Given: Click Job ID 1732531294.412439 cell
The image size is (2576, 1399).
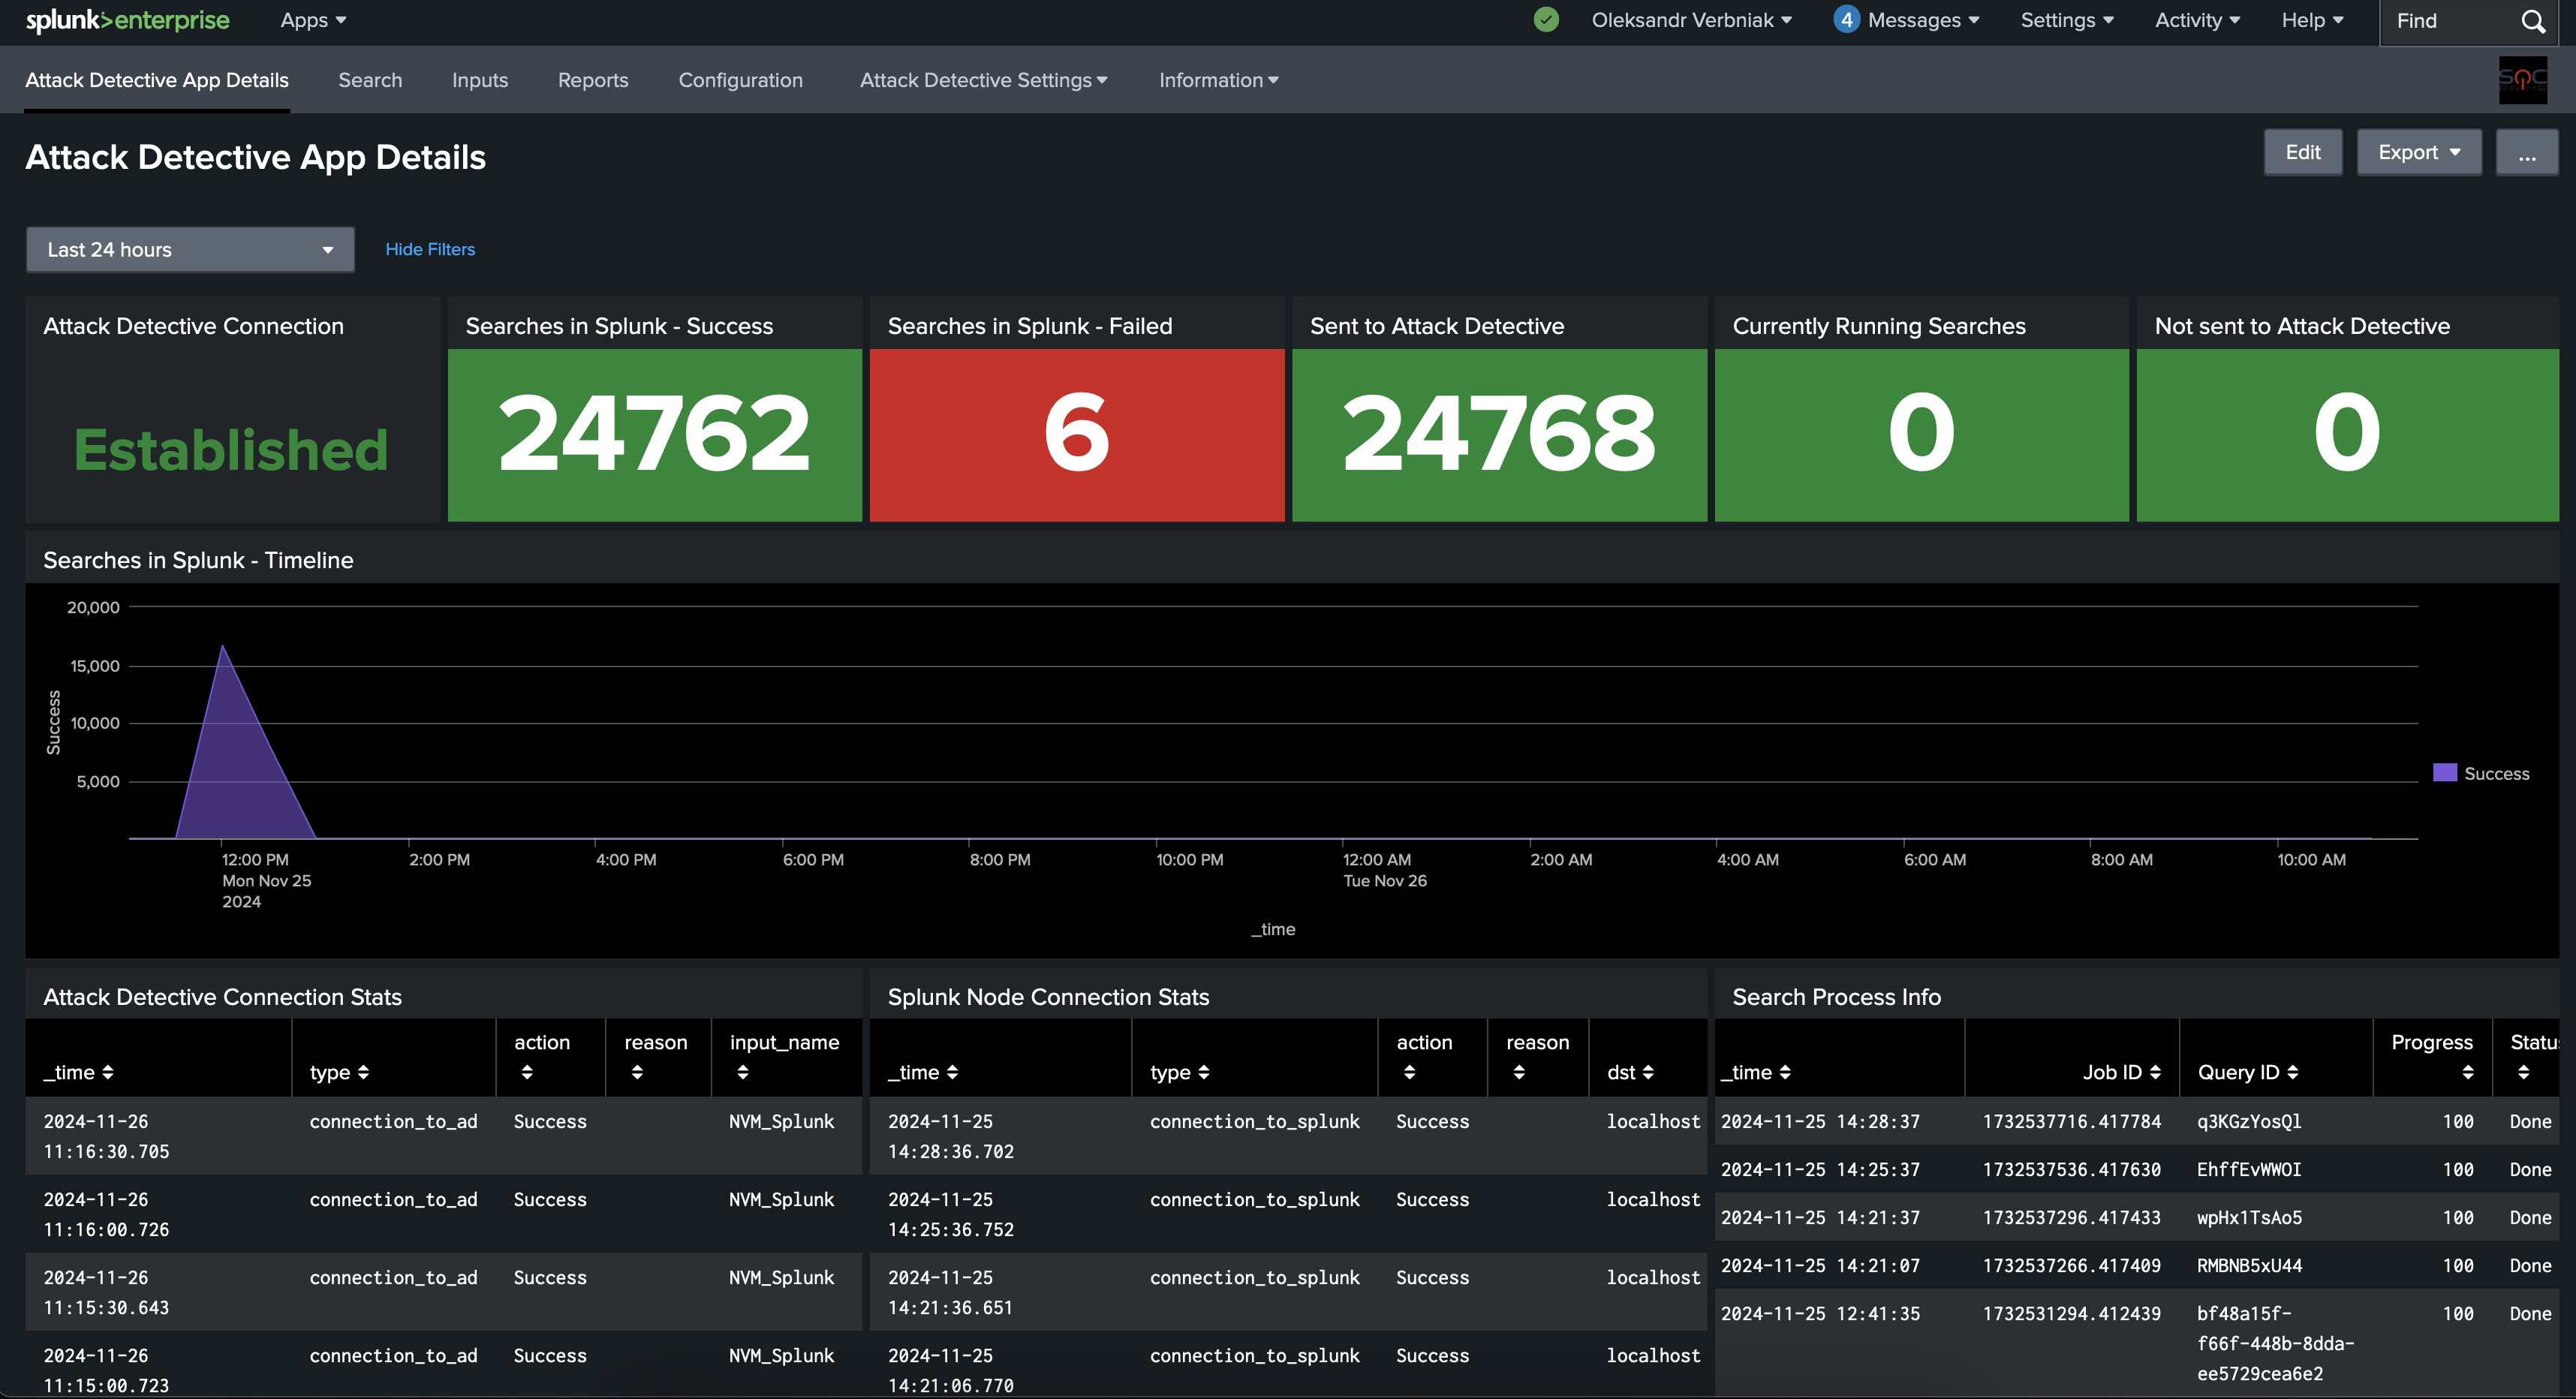Looking at the screenshot, I should click(x=2071, y=1313).
